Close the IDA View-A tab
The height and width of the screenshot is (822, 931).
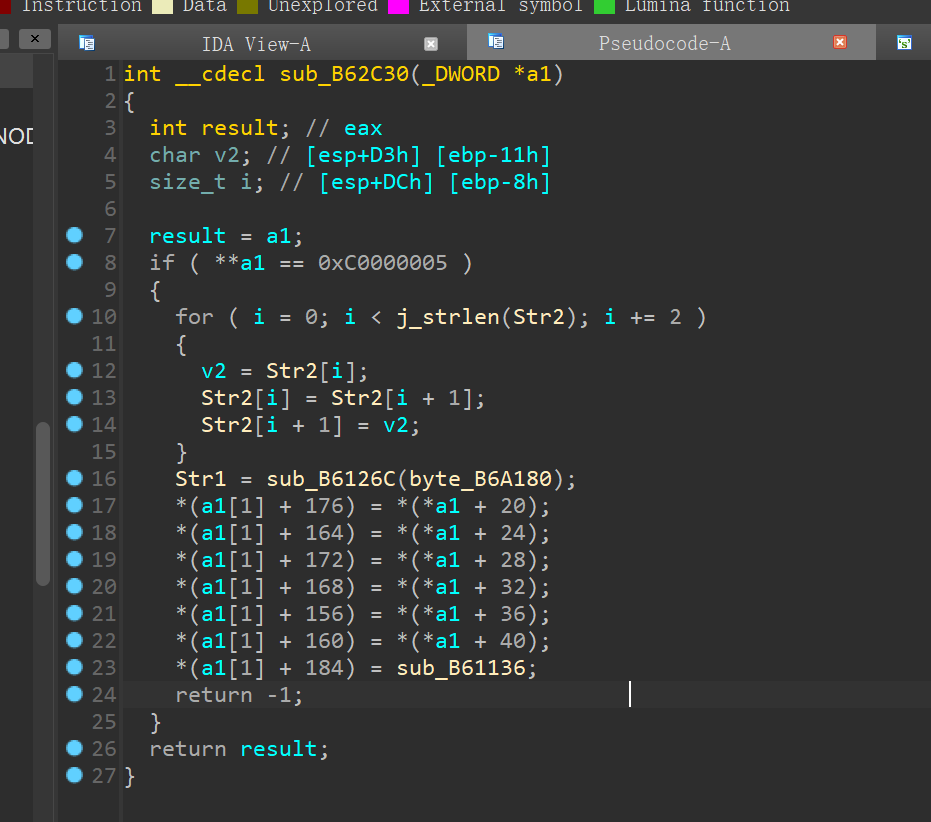pos(431,43)
